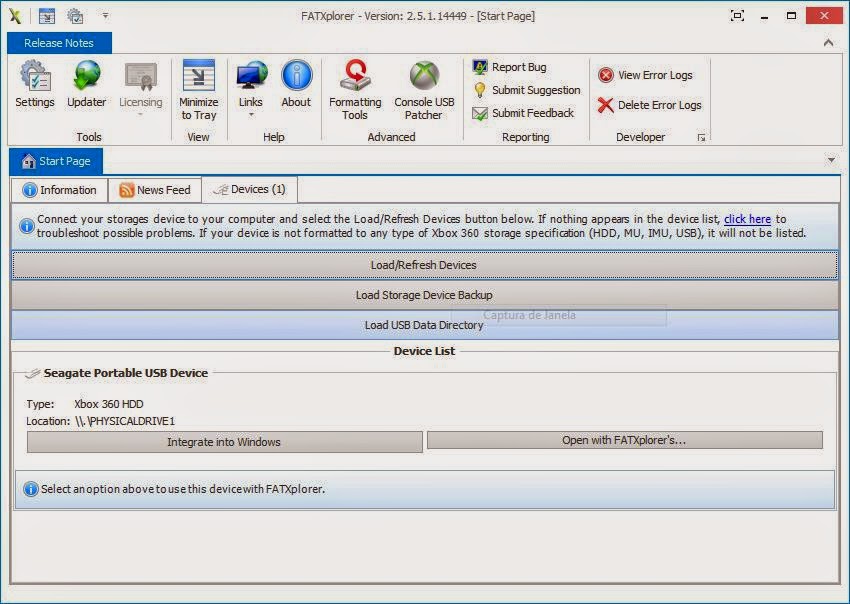Open the quick access toolbar customize arrow
This screenshot has width=850, height=604.
pyautogui.click(x=105, y=16)
